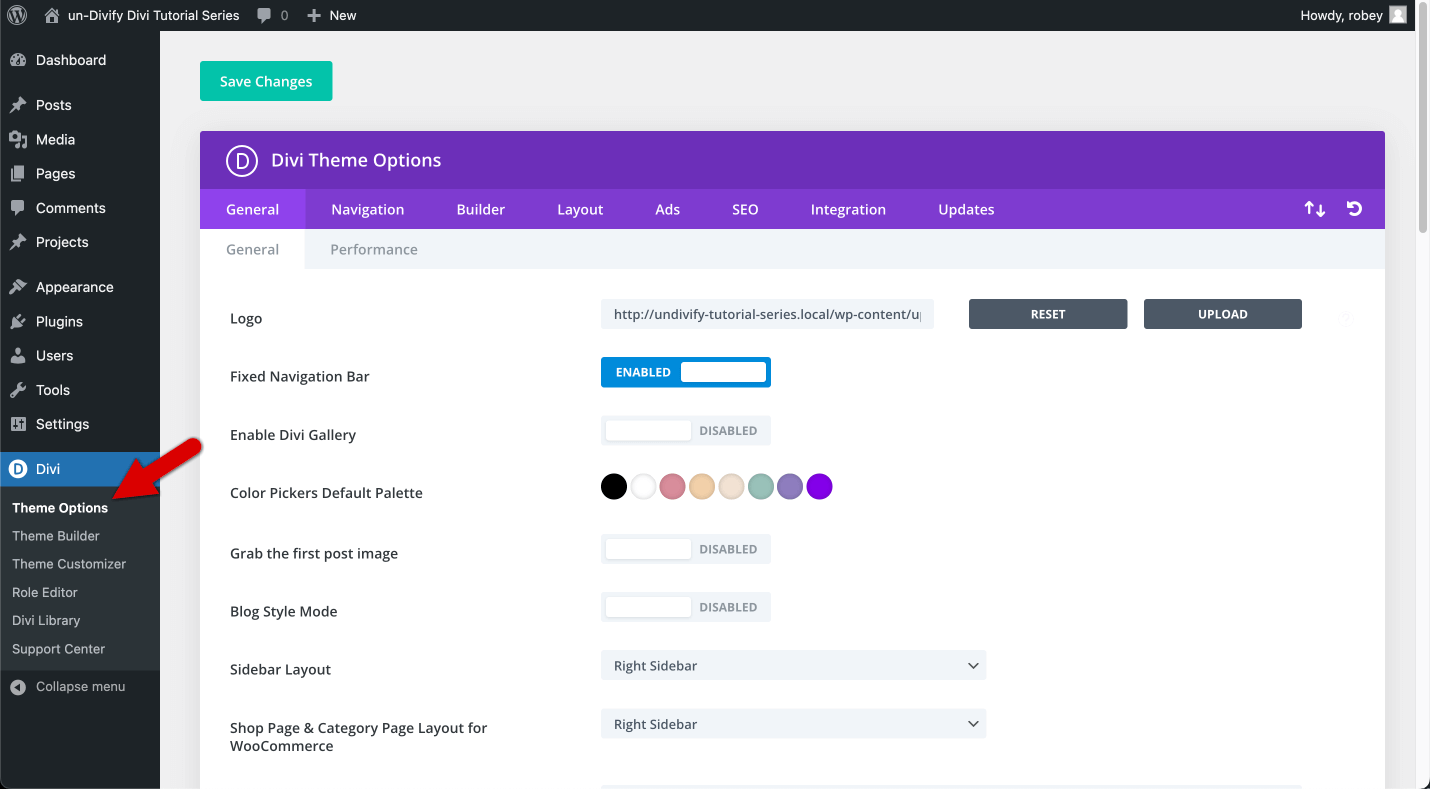Open the Theme Builder link
The height and width of the screenshot is (789, 1430).
tap(56, 536)
